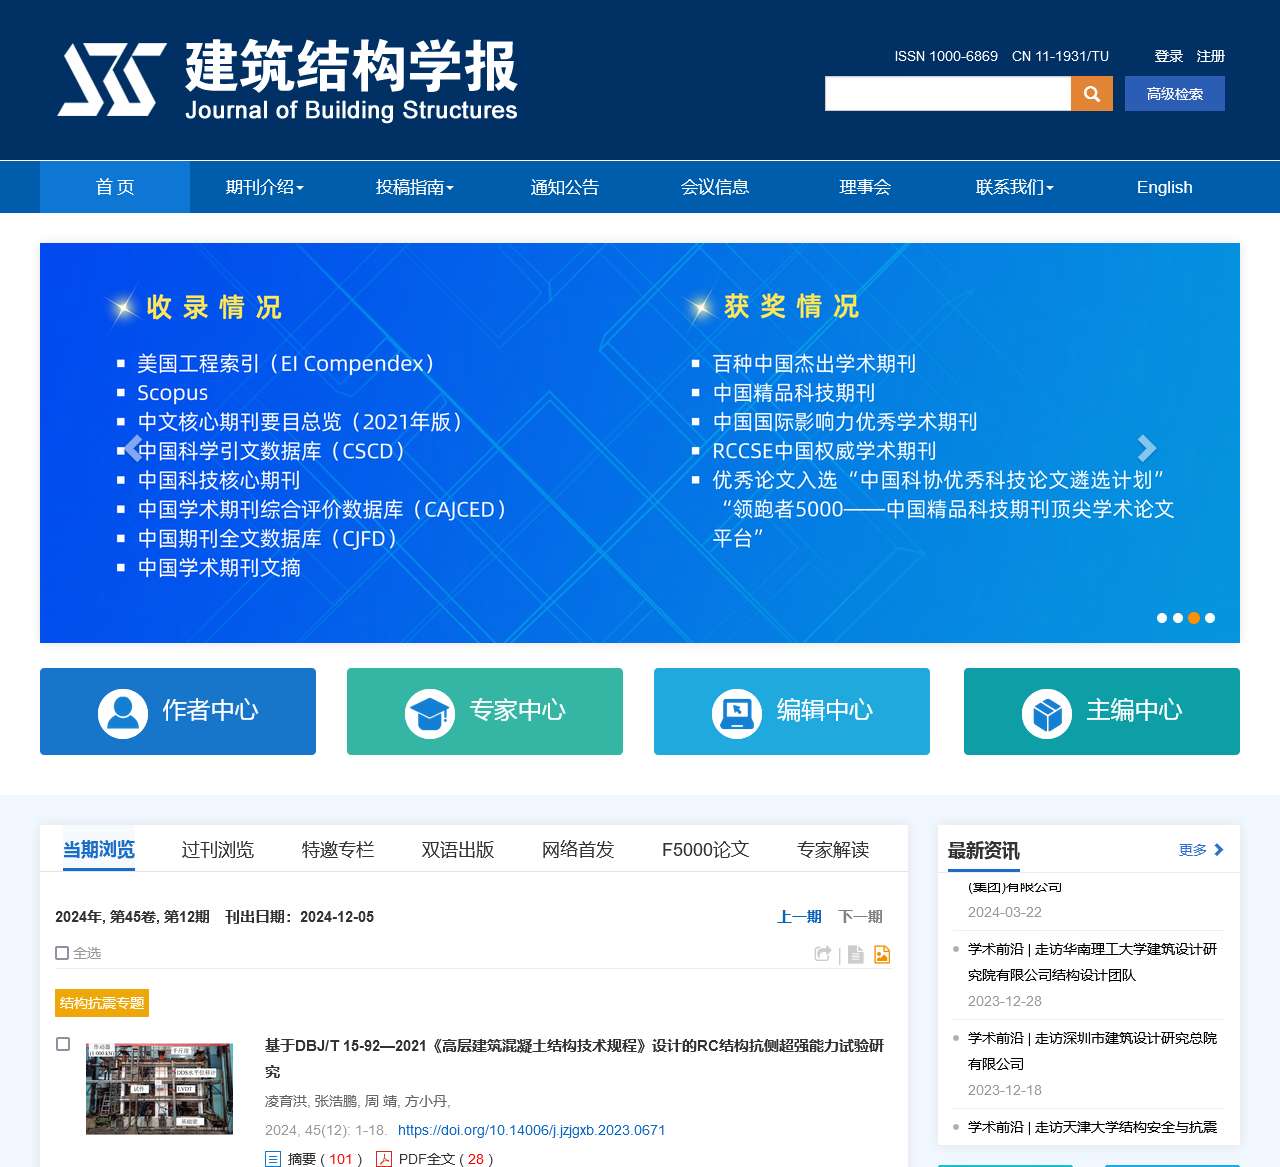Screen dimensions: 1280x1167
Task: Open 通知公告 in the navigation bar
Action: [565, 187]
